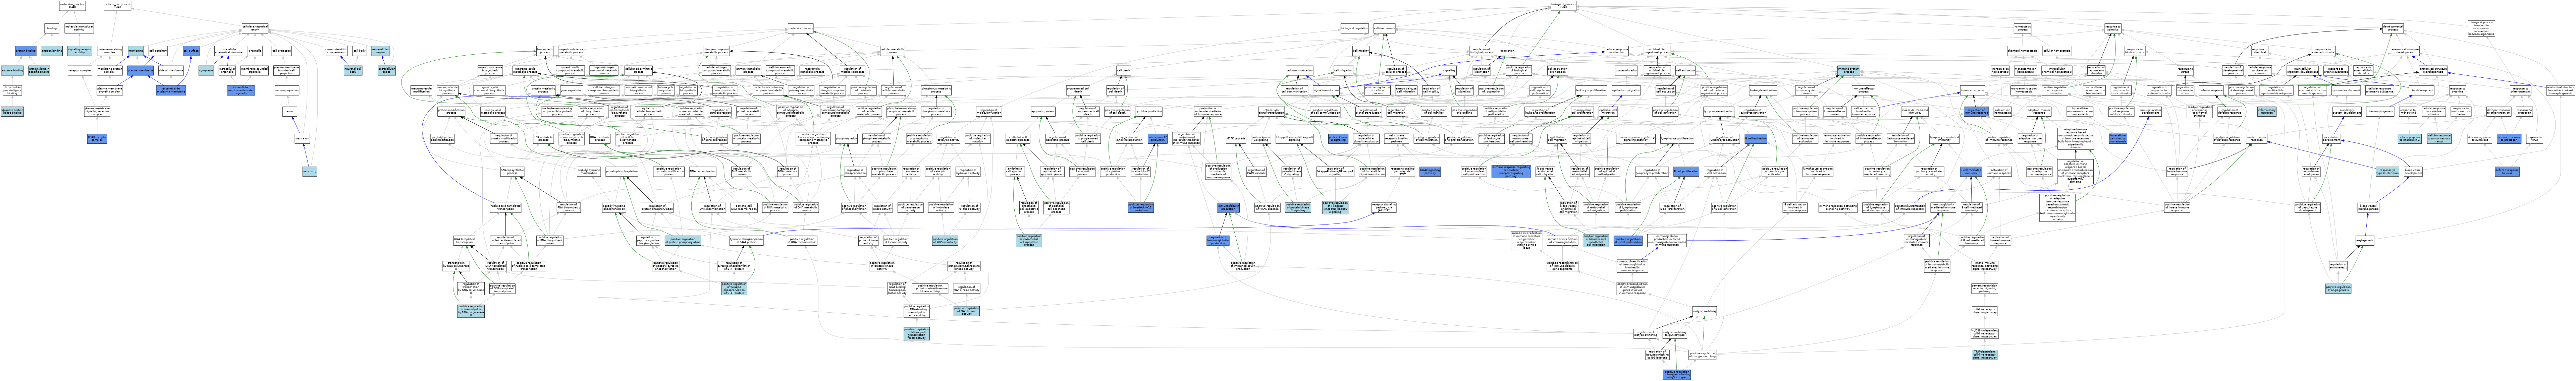Click the blue 'cell surface' node
The image size is (2576, 381).
[x=191, y=51]
